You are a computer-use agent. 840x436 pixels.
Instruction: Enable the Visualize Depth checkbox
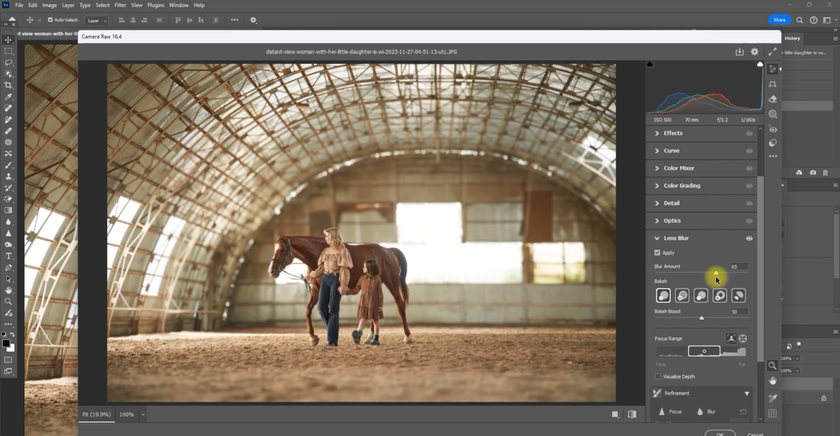click(658, 377)
